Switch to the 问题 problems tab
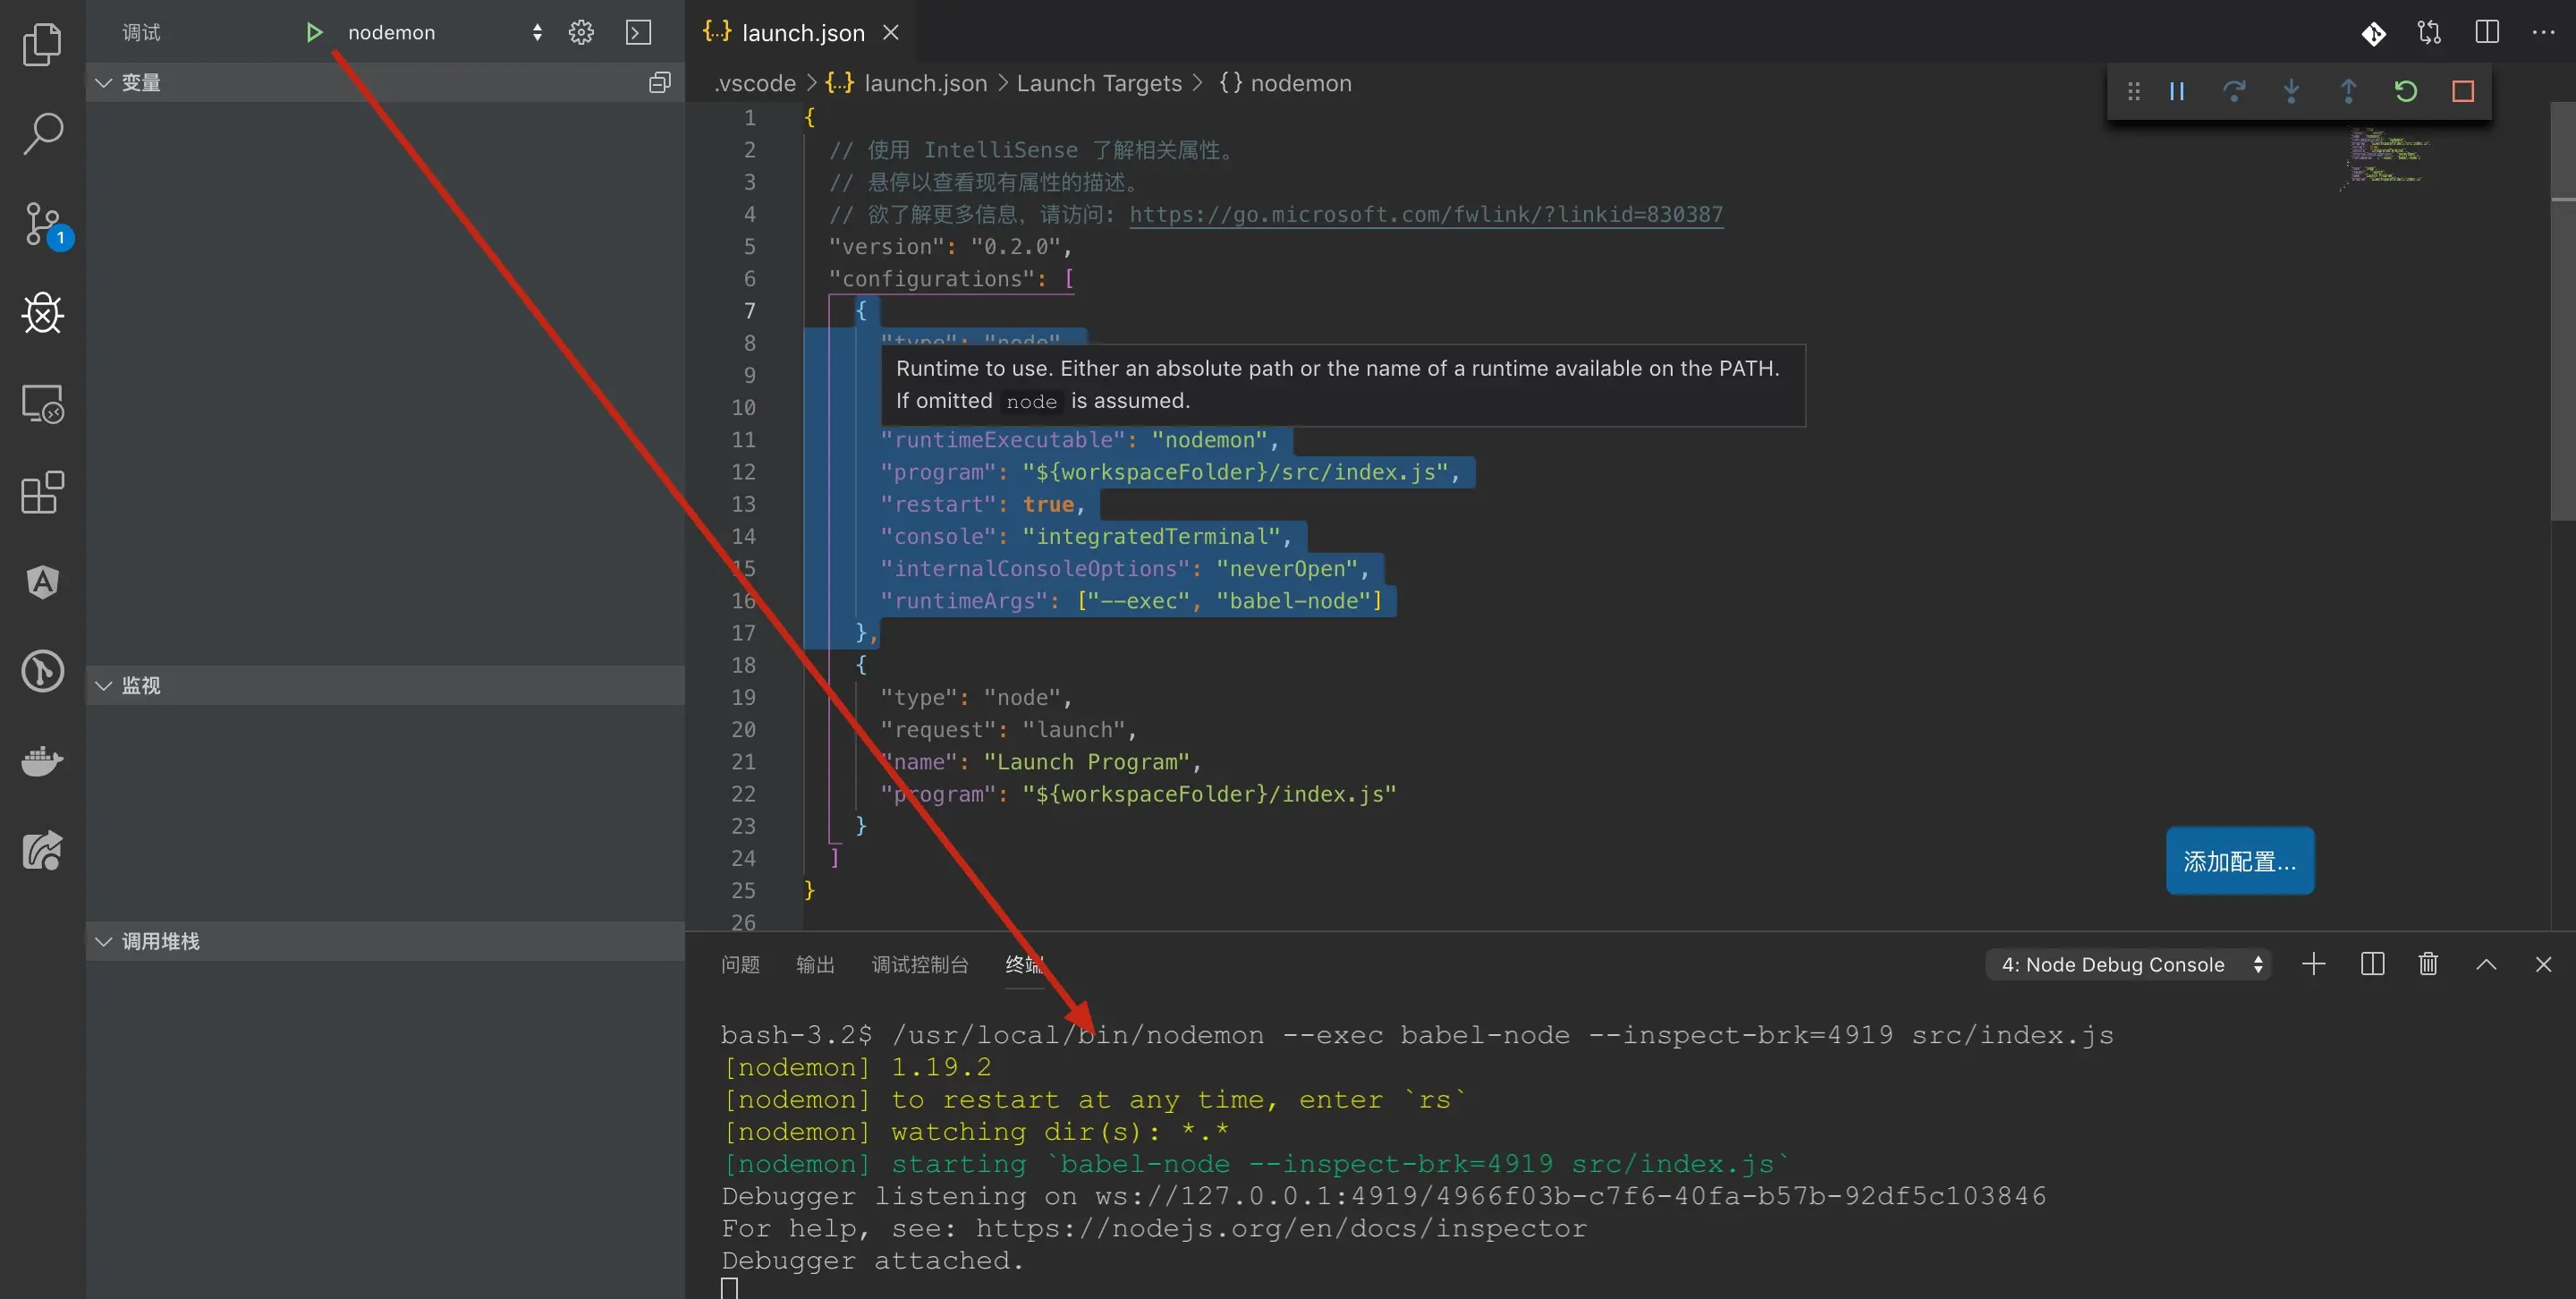This screenshot has width=2576, height=1299. coord(740,965)
